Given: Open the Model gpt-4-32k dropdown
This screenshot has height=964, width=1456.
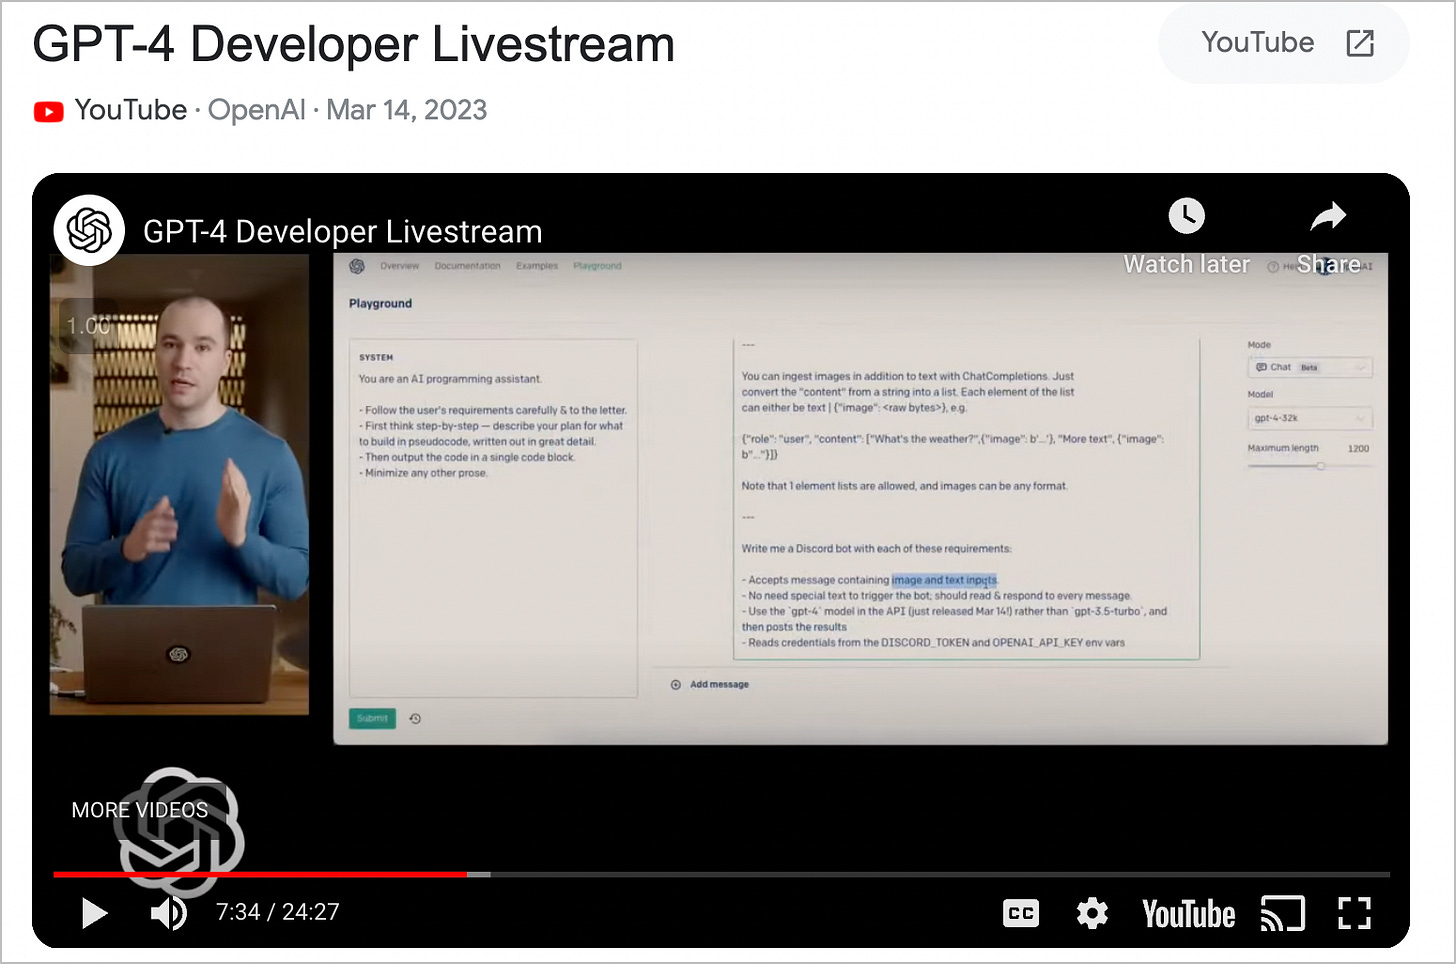Looking at the screenshot, I should (x=1310, y=418).
